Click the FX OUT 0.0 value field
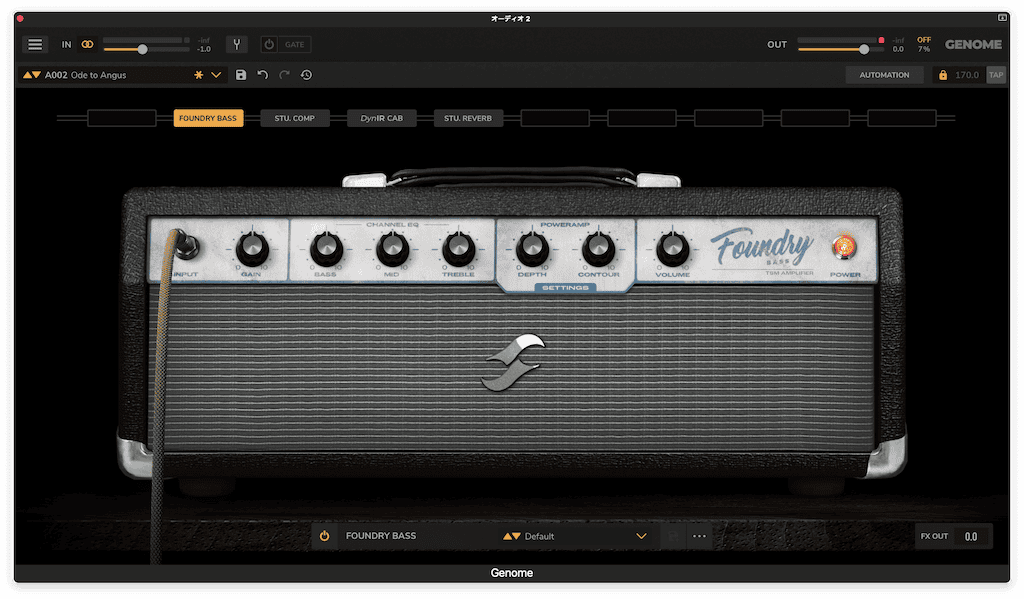 [x=971, y=536]
